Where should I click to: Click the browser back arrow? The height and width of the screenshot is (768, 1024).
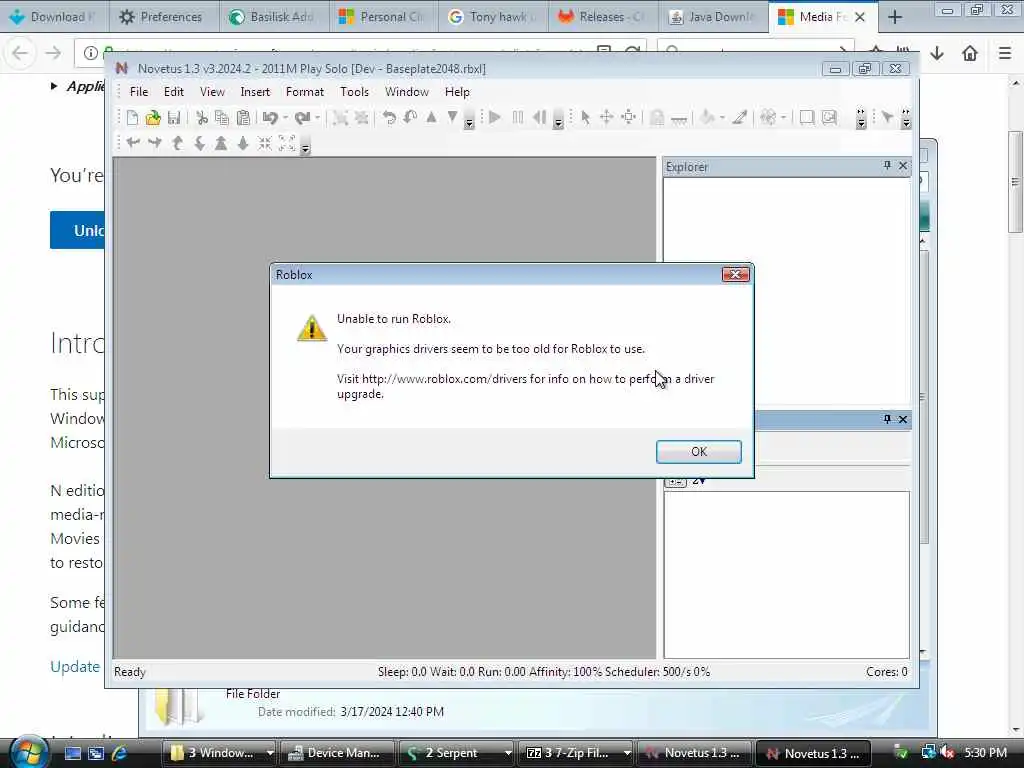pos(20,54)
